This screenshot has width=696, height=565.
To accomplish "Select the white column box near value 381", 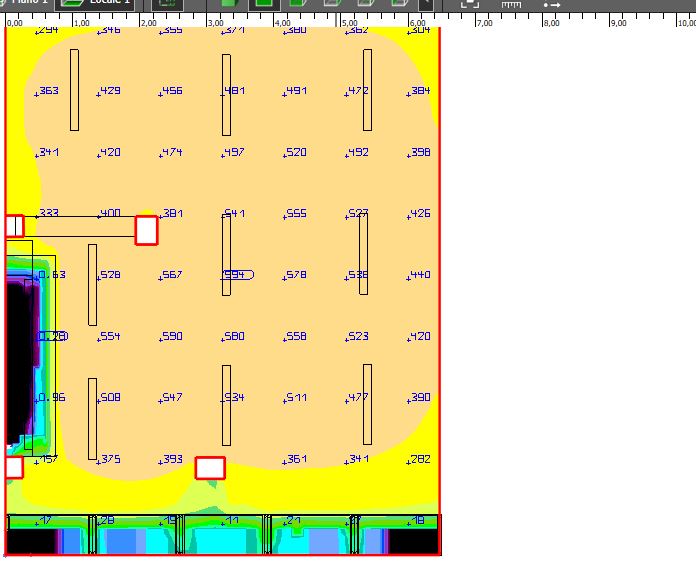I will [x=146, y=230].
